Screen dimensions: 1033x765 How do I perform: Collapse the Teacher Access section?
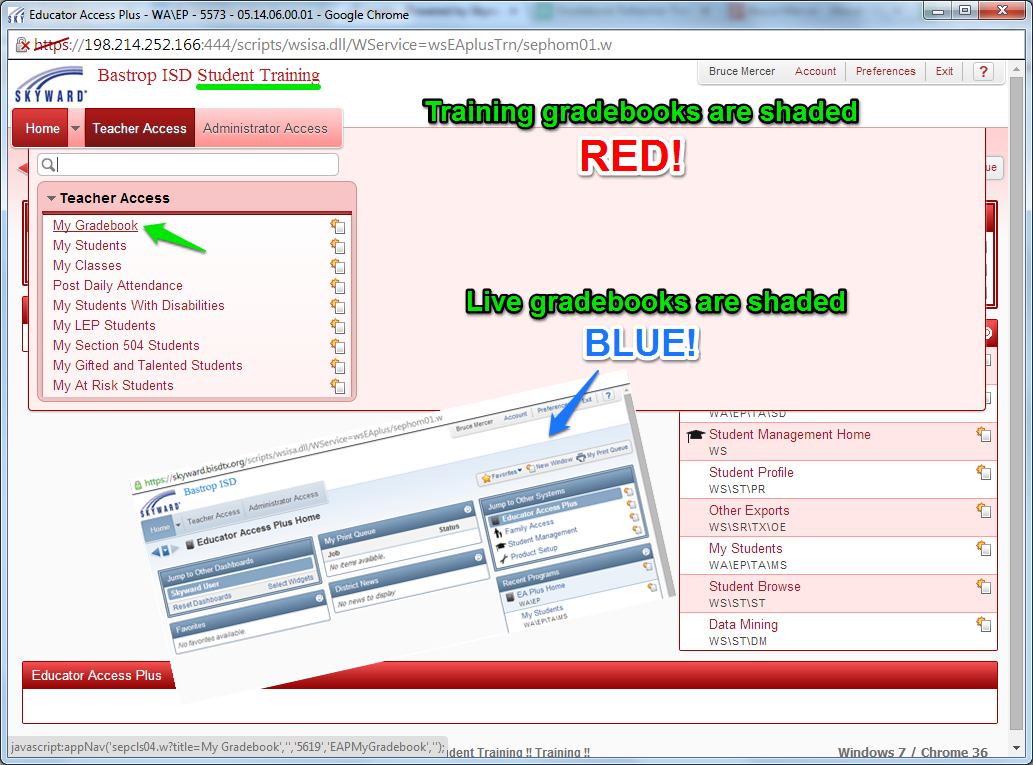tap(51, 198)
